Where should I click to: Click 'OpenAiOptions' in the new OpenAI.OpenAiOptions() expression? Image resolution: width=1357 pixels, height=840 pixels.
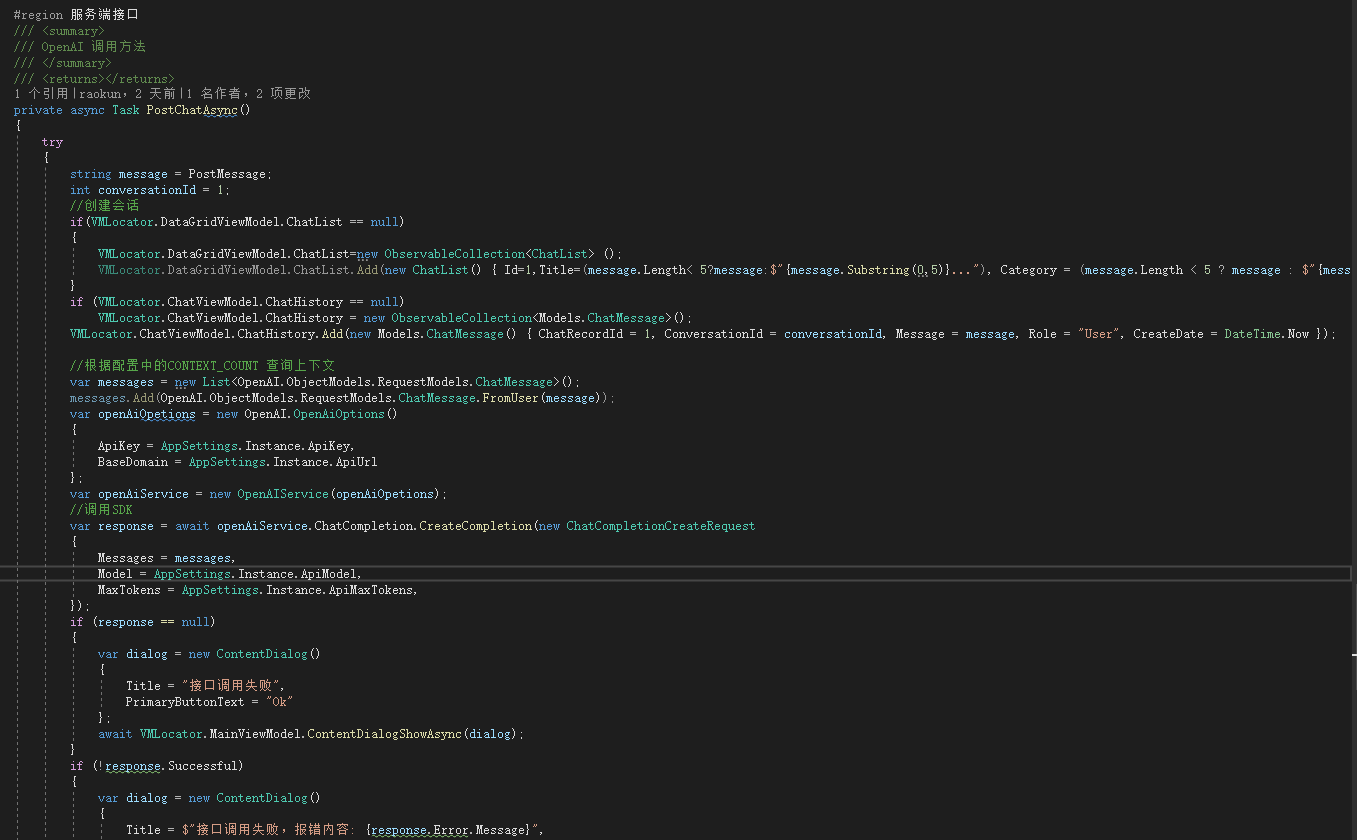338,414
